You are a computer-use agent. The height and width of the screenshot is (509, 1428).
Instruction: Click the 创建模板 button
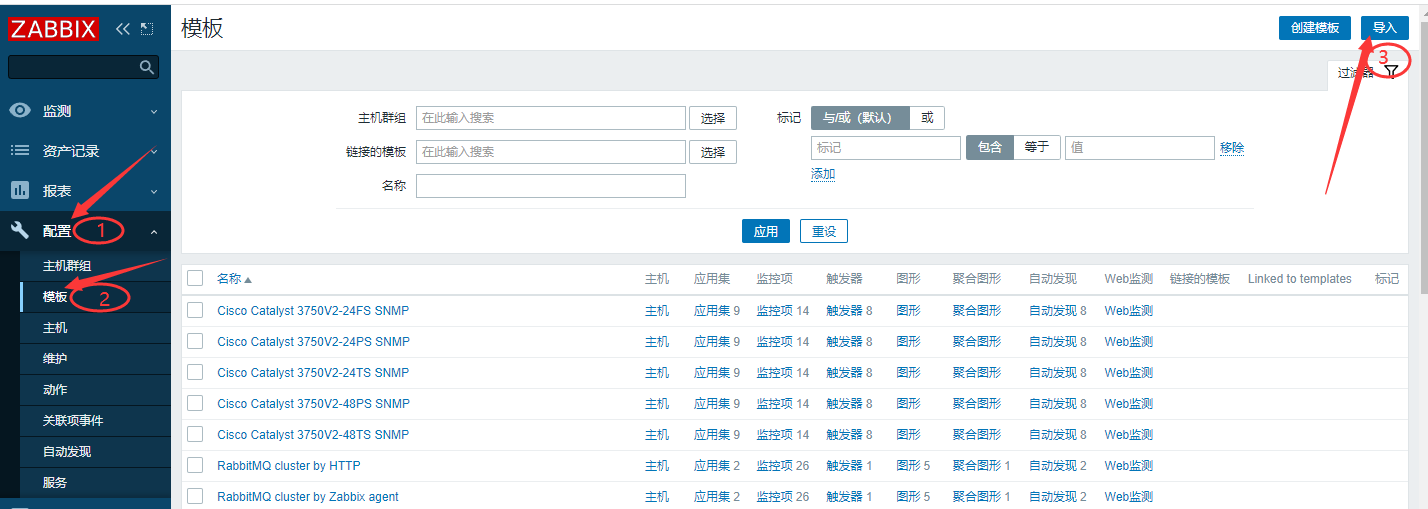[1315, 28]
